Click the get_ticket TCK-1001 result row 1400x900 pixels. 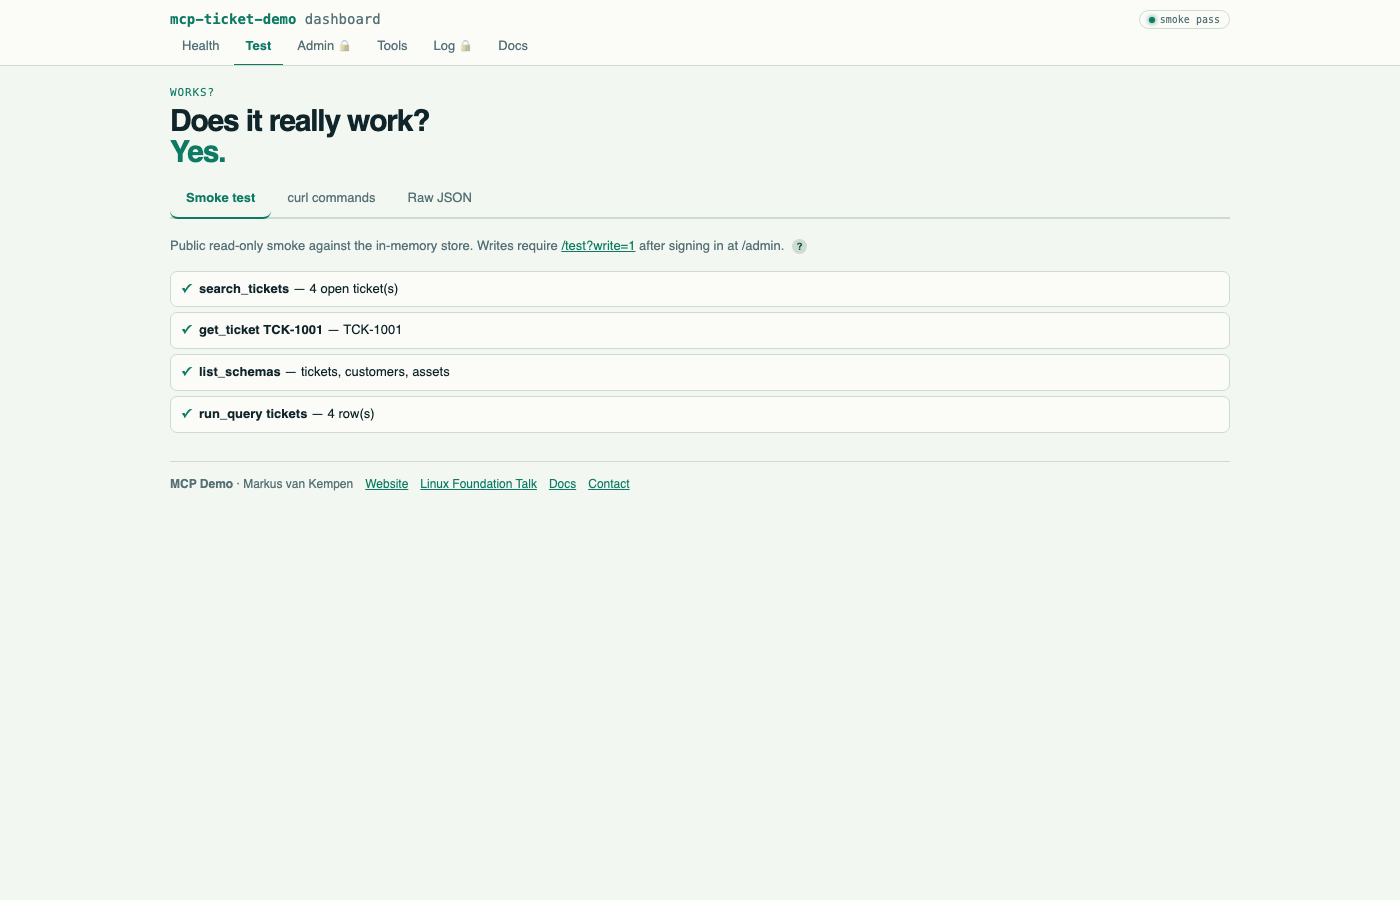pyautogui.click(x=700, y=330)
